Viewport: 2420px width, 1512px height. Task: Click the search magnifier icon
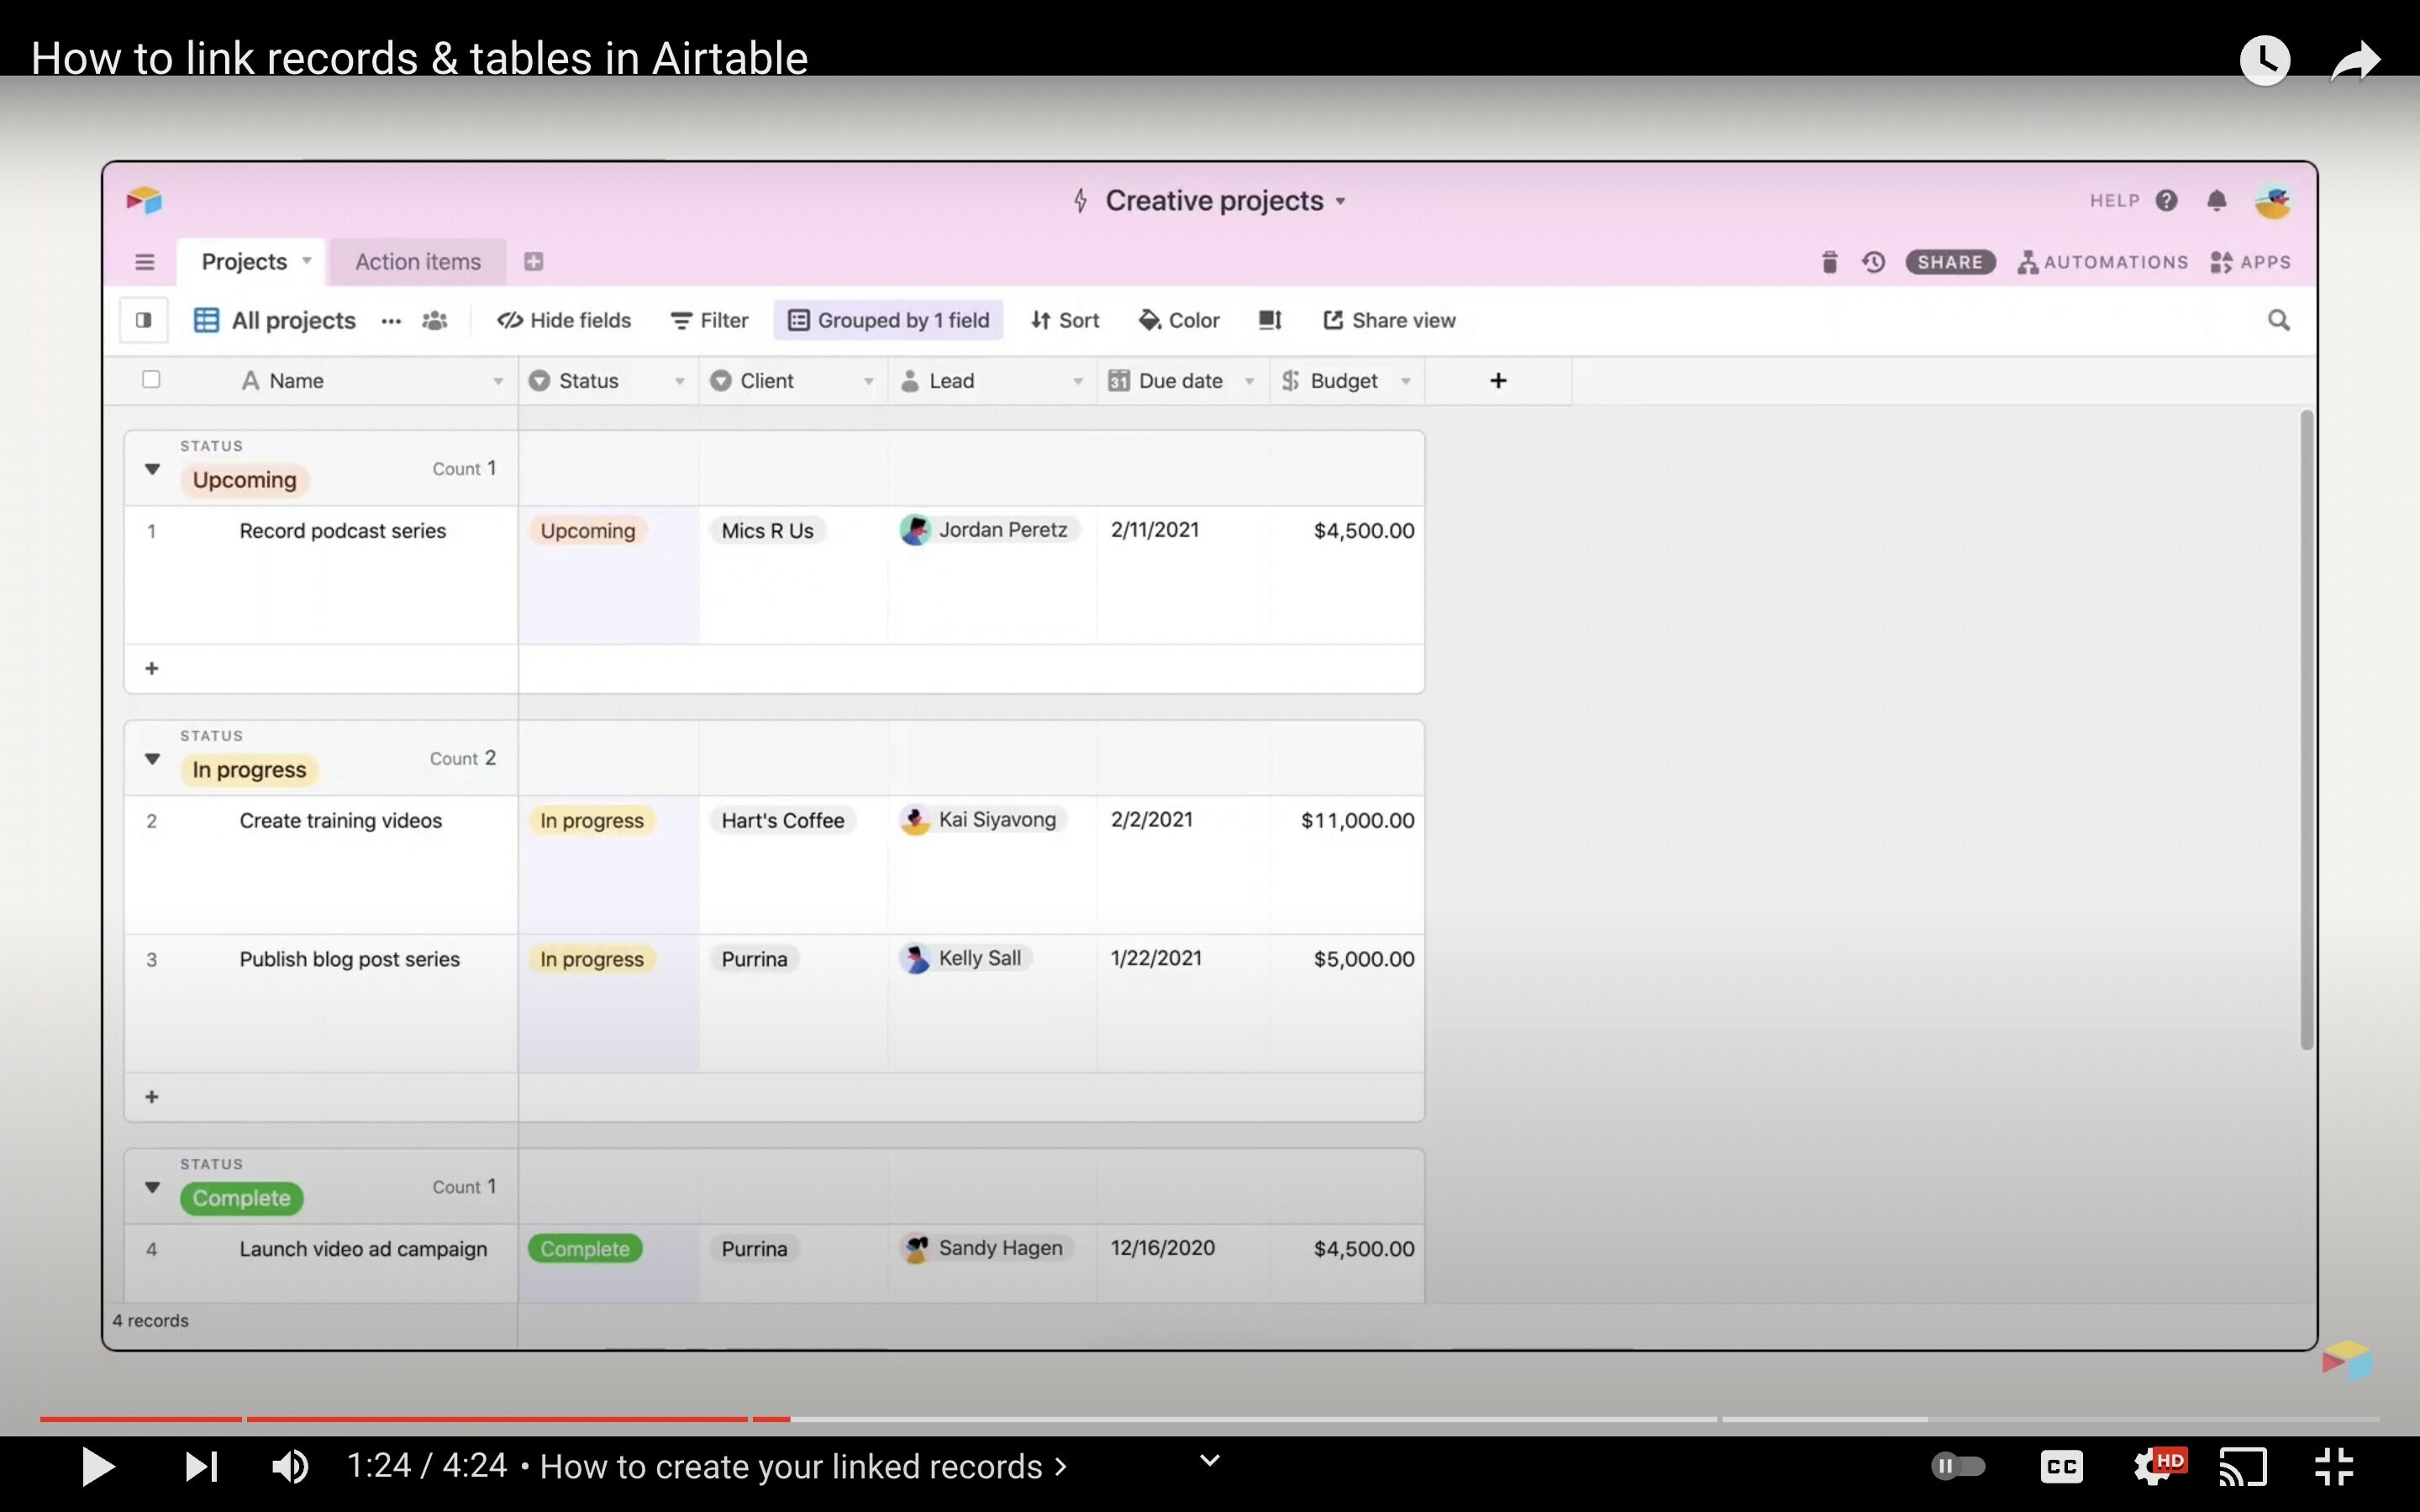[x=2278, y=320]
